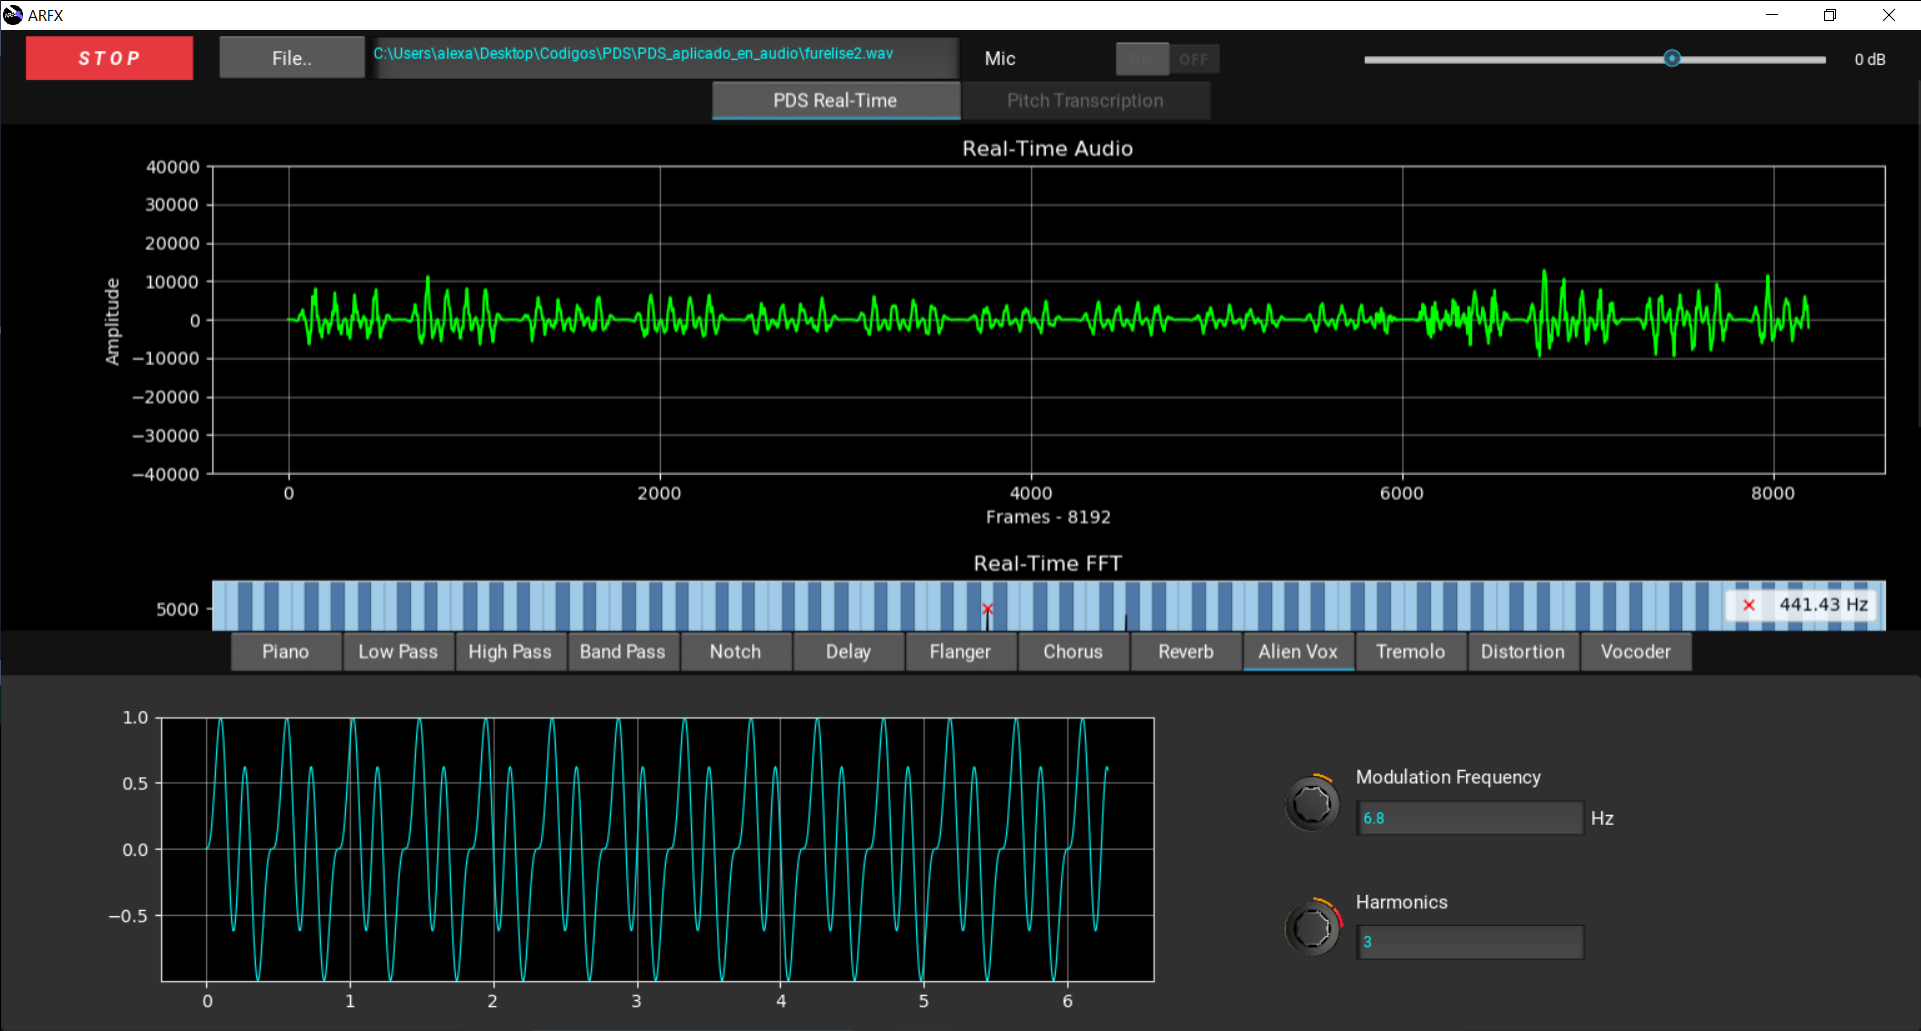Minimize the ARFX window

pos(1772,15)
